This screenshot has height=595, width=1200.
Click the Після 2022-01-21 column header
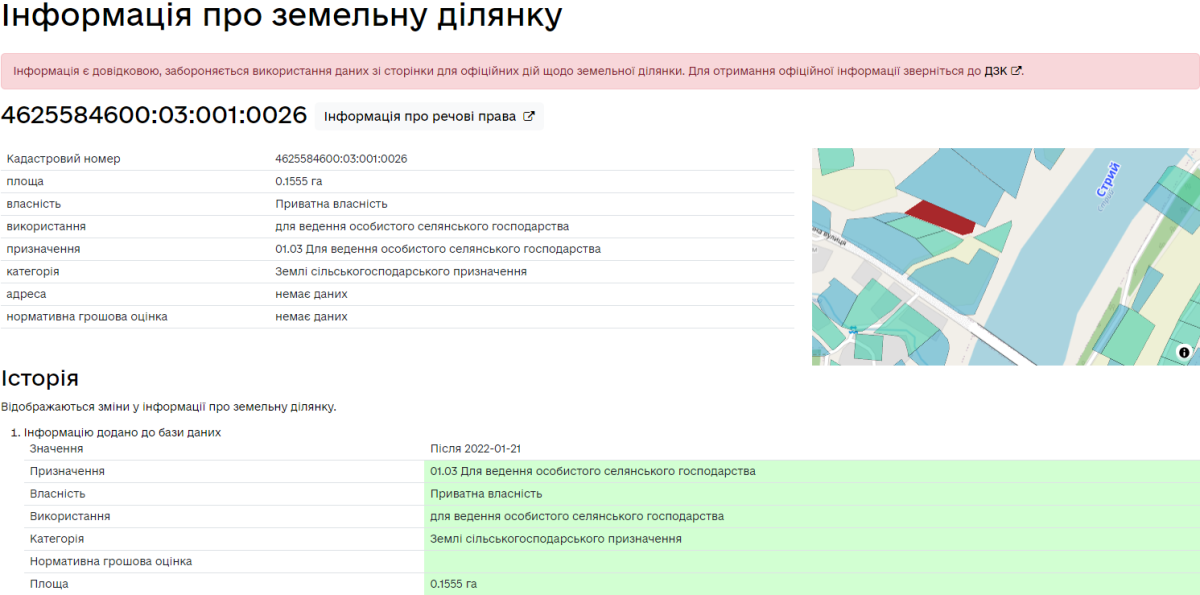point(475,449)
